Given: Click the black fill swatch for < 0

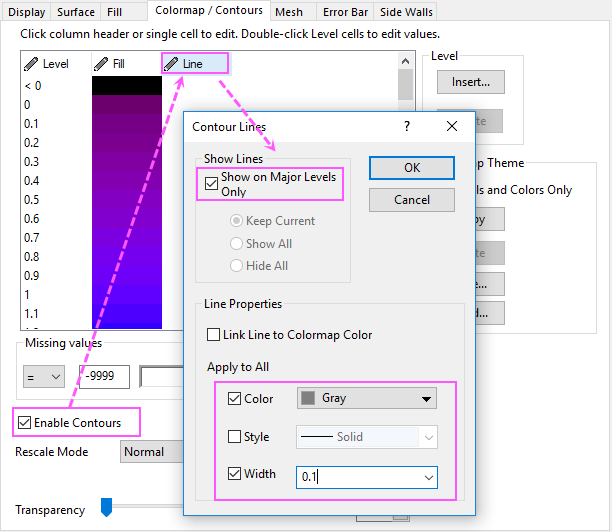Looking at the screenshot, I should coord(127,85).
